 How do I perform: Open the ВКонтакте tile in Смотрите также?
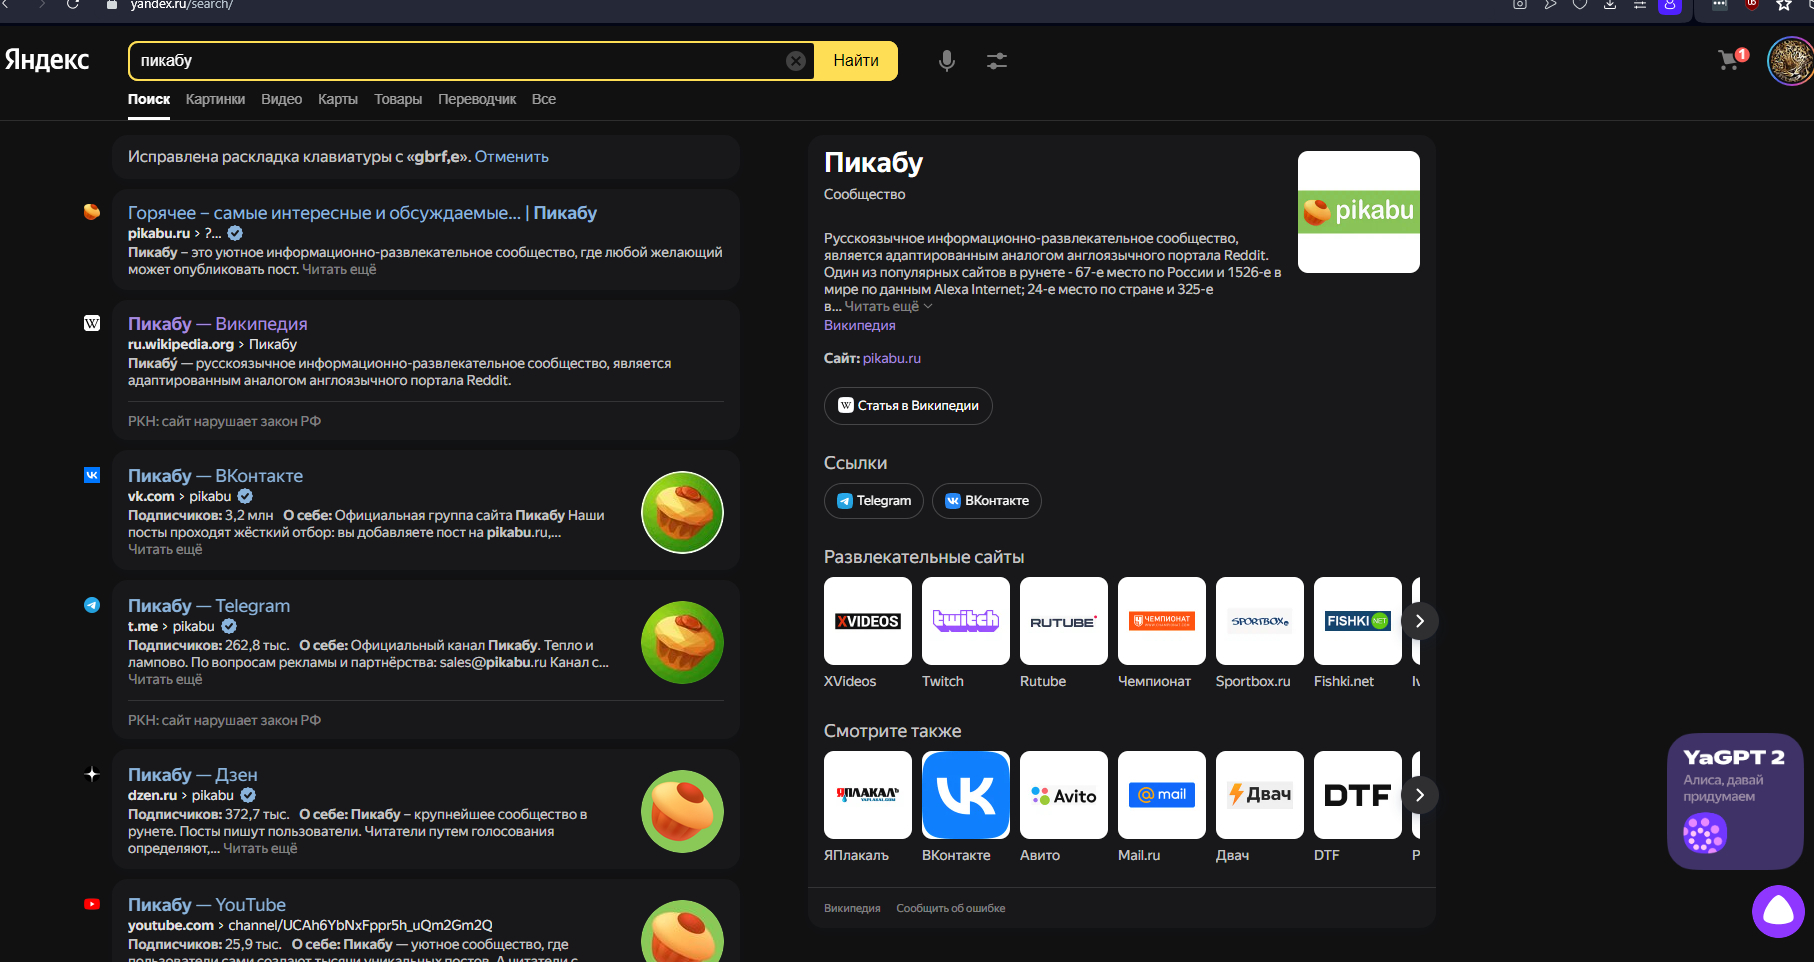[x=966, y=795]
